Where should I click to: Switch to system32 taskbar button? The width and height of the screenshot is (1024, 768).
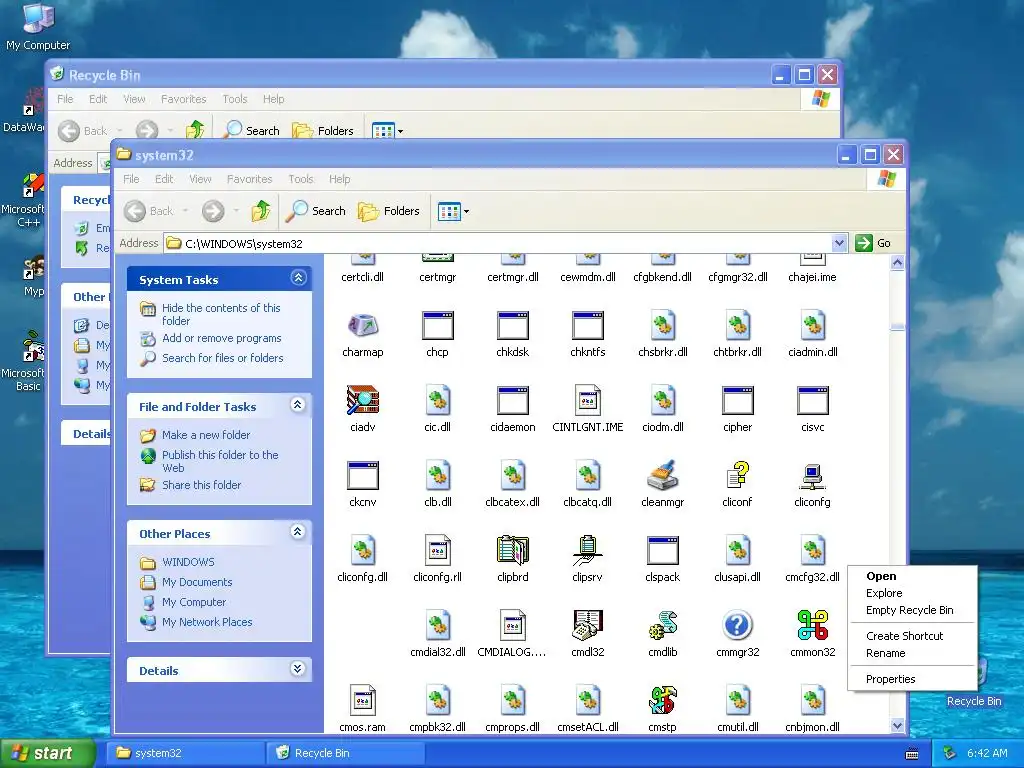[x=185, y=753]
